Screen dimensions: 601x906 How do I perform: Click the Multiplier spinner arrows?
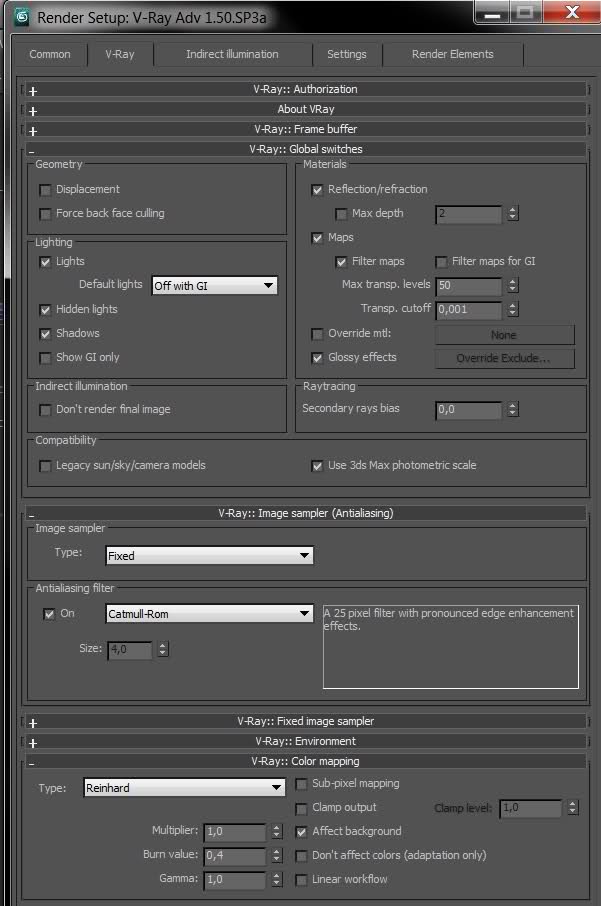(x=277, y=832)
